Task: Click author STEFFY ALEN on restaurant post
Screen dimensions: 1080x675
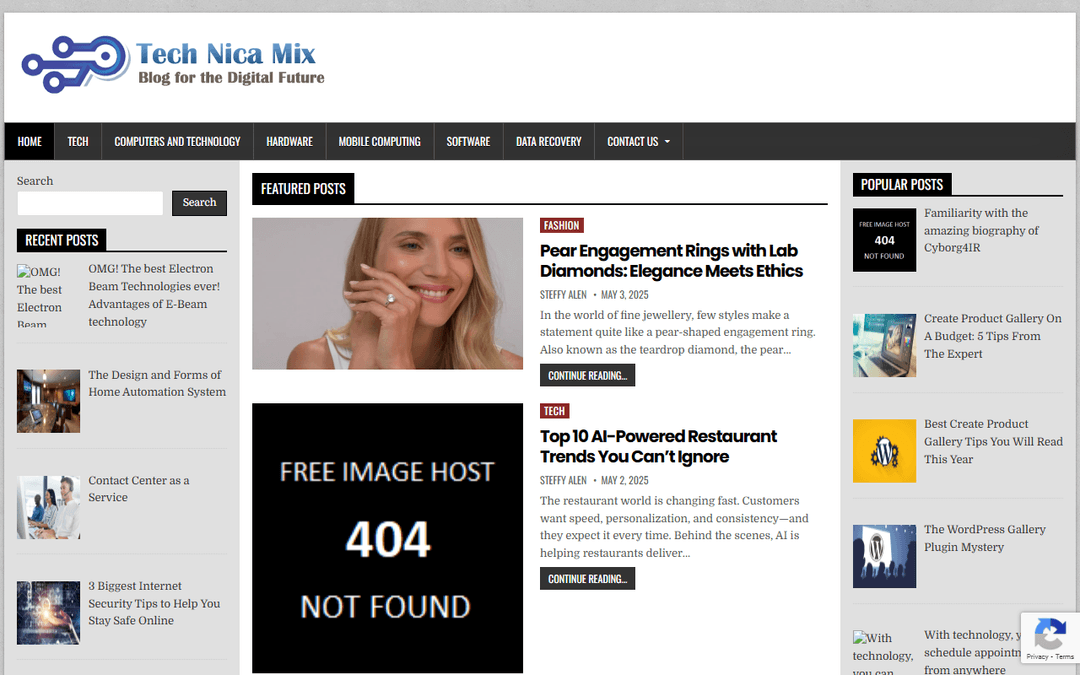Action: coord(563,480)
